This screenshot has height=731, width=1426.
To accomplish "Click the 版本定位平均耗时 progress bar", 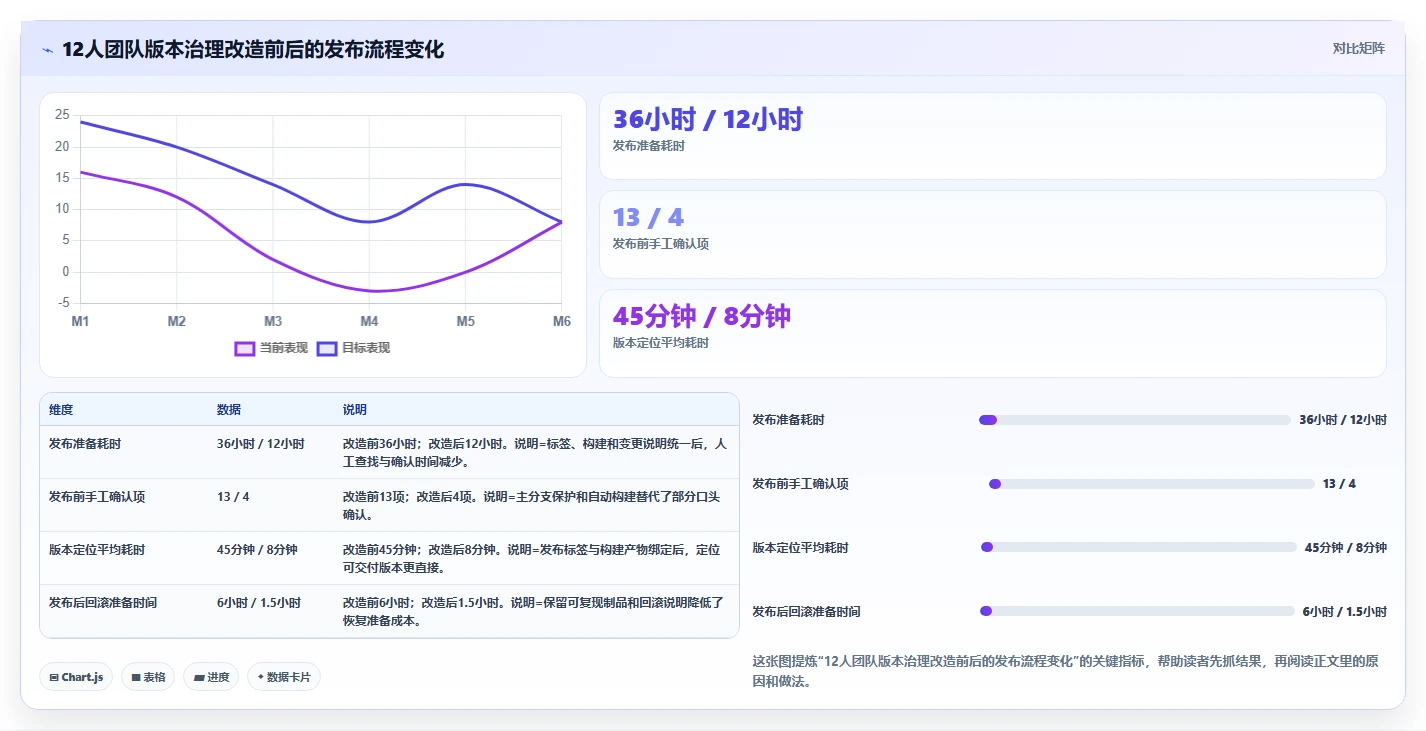I will (x=1139, y=547).
